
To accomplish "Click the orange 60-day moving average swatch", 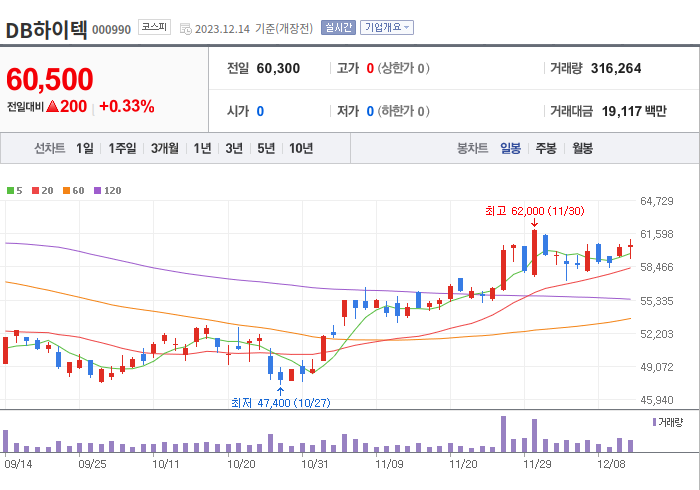I will pyautogui.click(x=67, y=191).
